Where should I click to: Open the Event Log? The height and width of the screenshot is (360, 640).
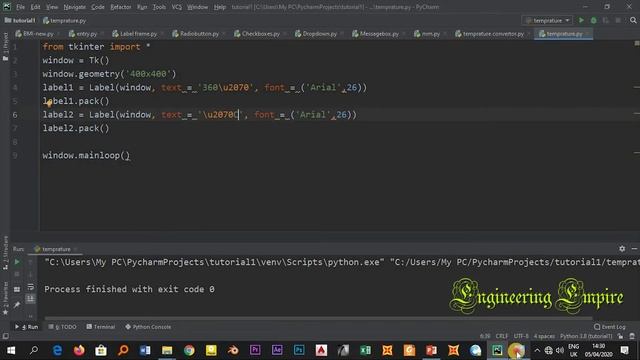[x=610, y=327]
